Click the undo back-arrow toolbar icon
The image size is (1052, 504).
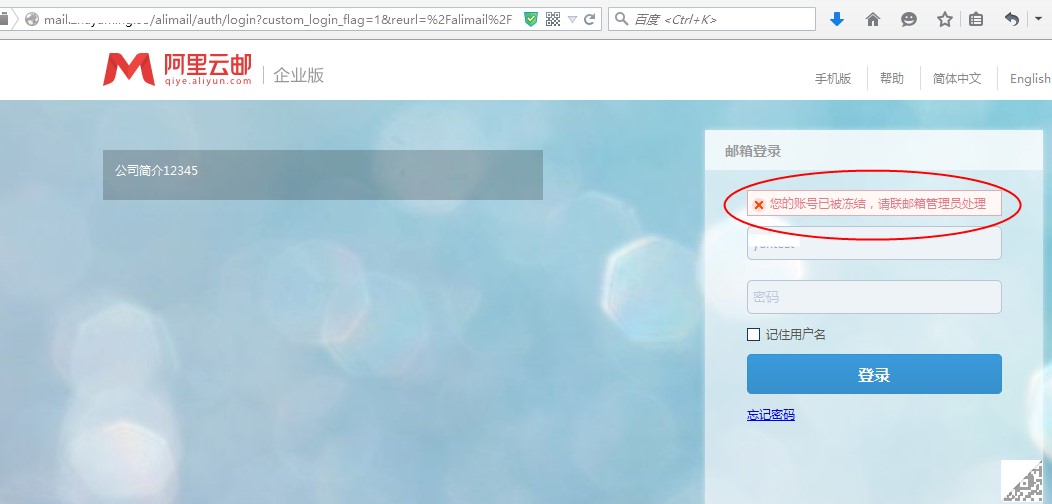pos(1012,19)
